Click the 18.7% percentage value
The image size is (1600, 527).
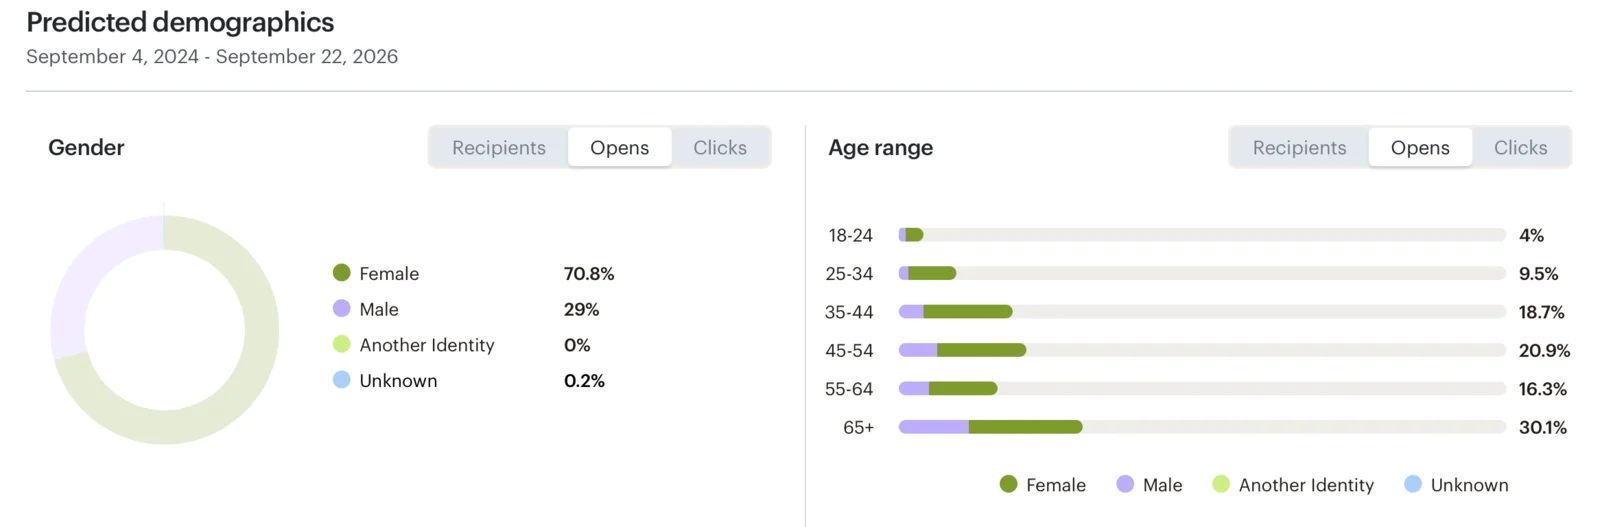[1541, 312]
